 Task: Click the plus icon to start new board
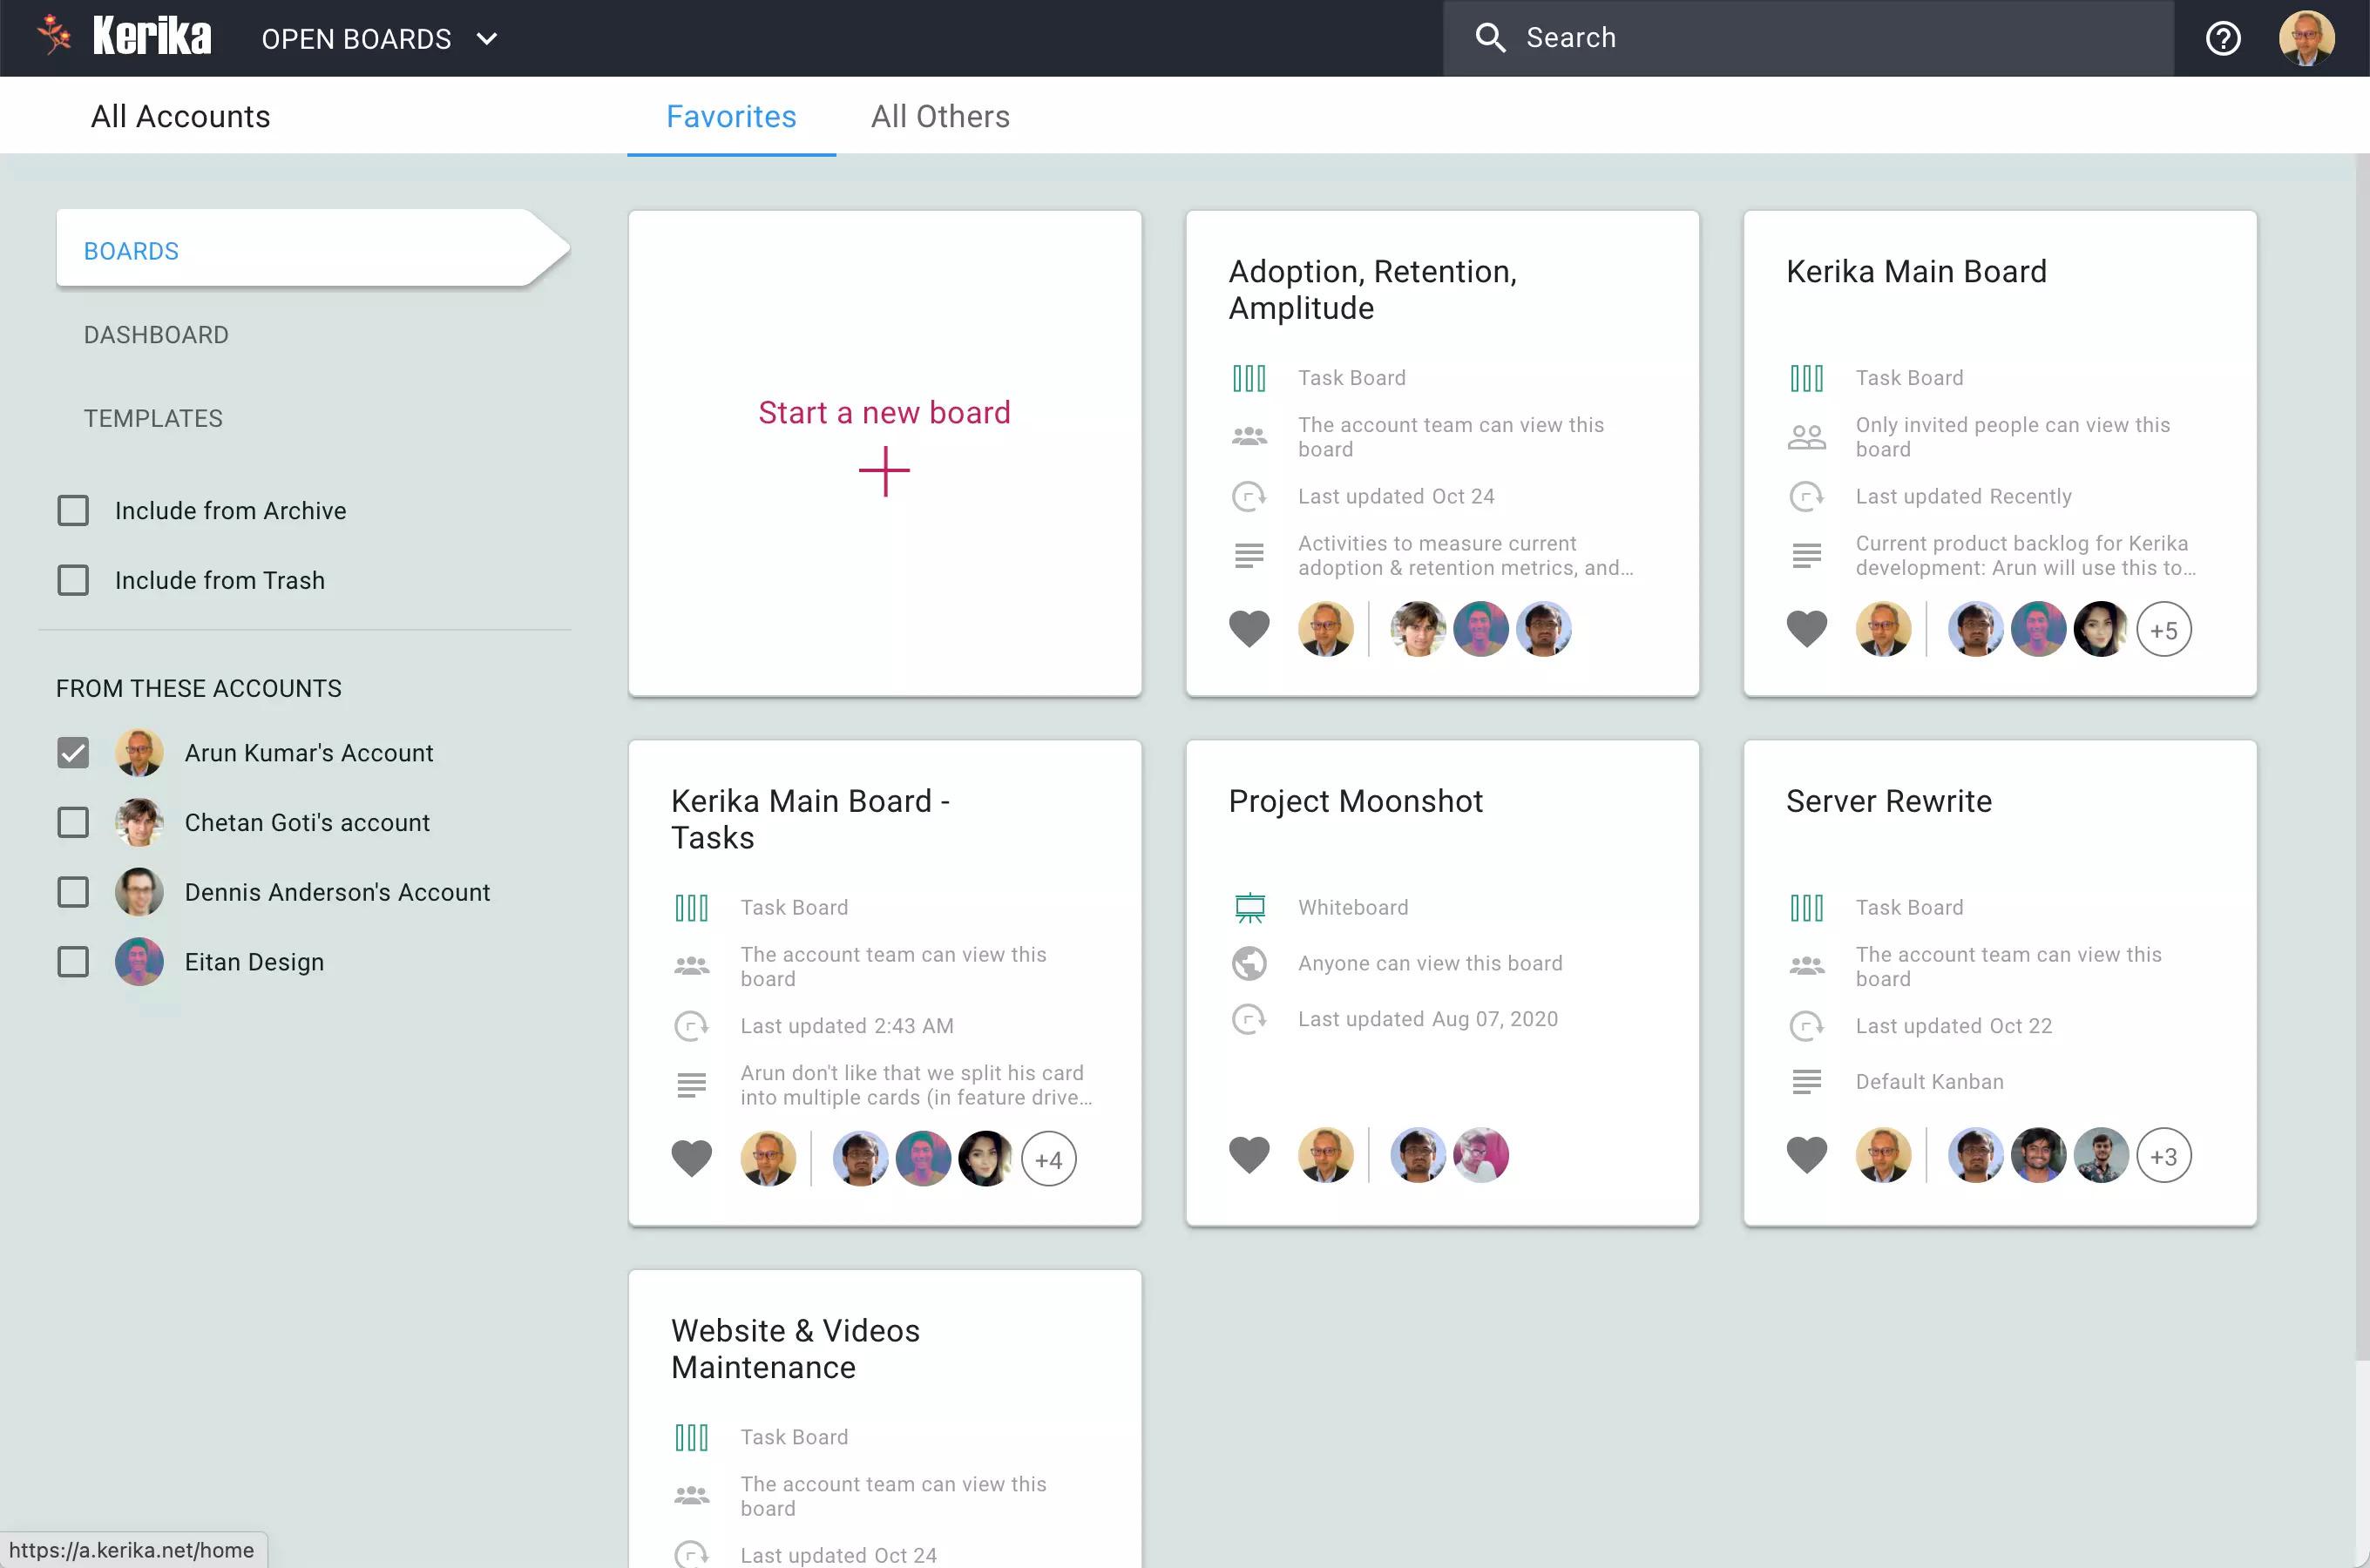click(884, 472)
